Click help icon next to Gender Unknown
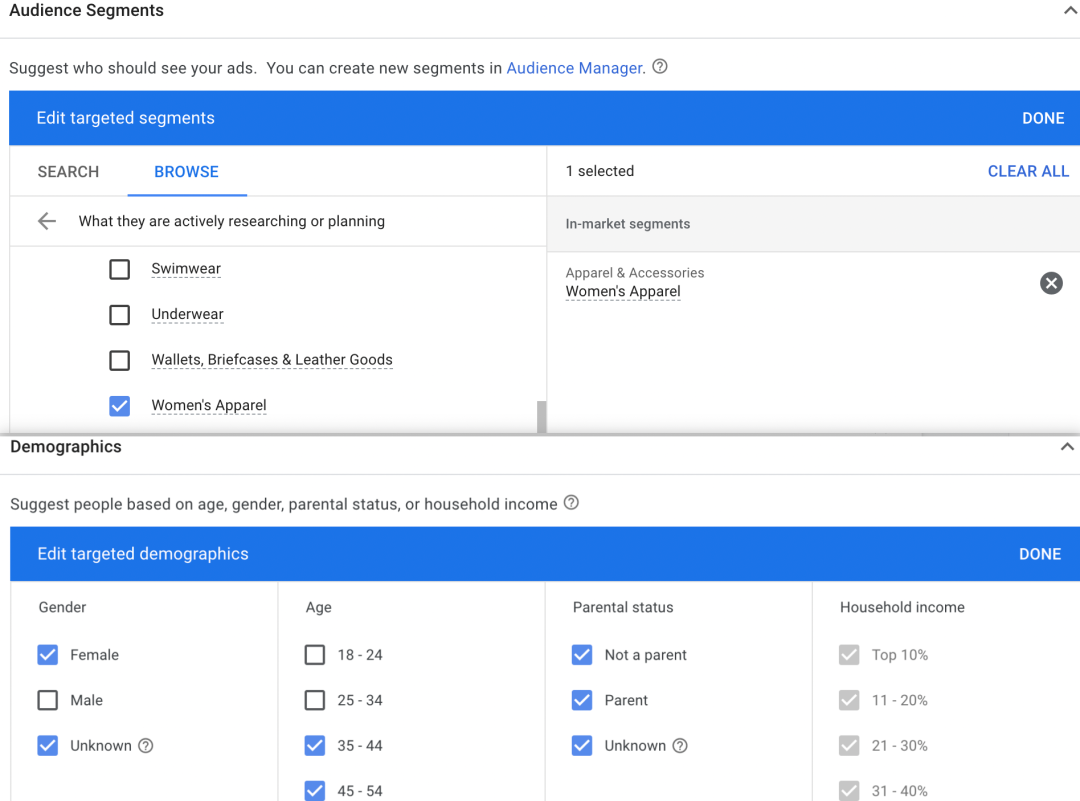This screenshot has height=801, width=1080. [146, 745]
